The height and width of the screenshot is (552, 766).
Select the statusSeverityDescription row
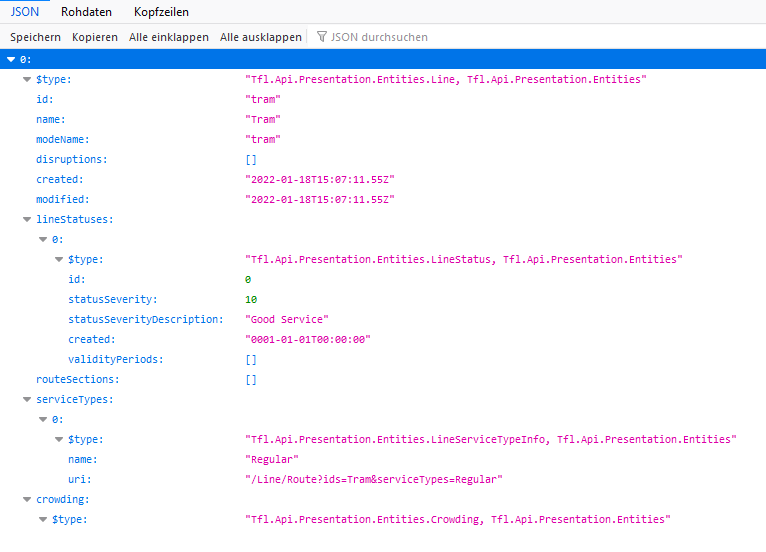tap(145, 320)
